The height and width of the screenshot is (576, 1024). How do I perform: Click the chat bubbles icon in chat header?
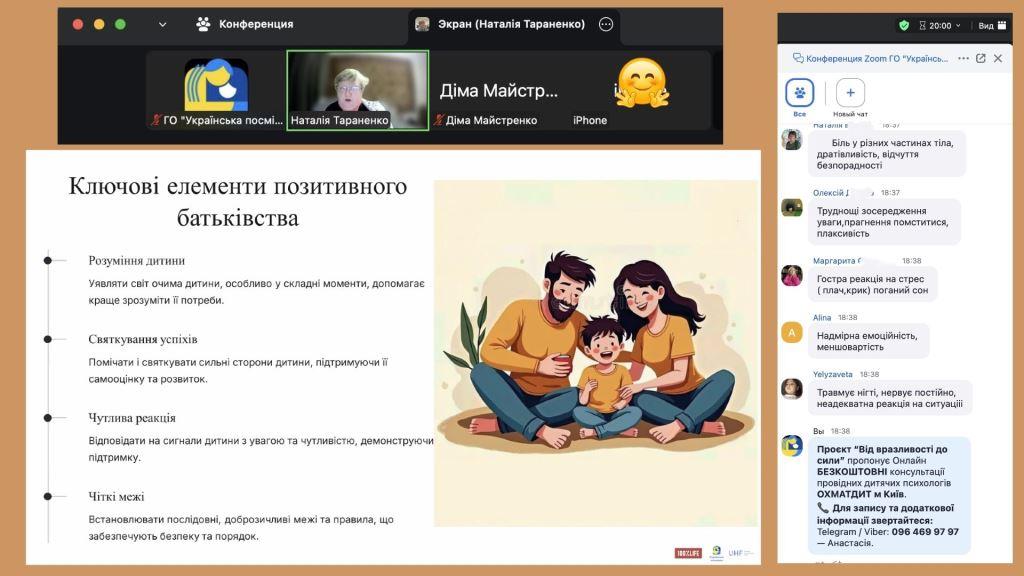click(797, 58)
